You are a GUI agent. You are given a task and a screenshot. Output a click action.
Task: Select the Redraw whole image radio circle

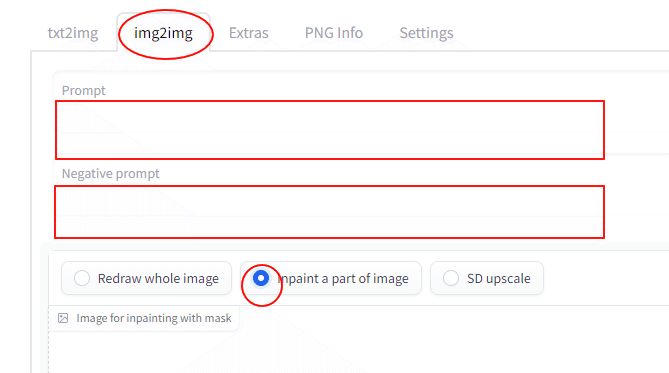point(82,278)
